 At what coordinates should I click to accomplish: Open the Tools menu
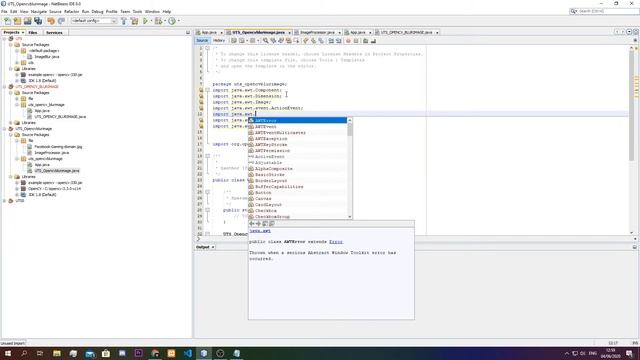137,11
